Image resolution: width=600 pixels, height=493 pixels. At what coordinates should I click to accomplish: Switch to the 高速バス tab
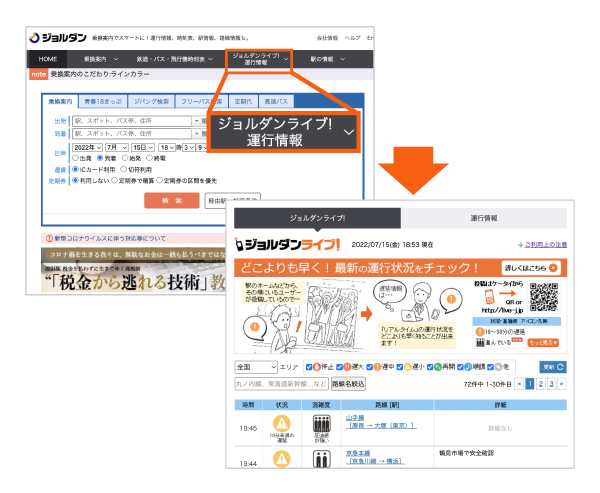coord(276,101)
